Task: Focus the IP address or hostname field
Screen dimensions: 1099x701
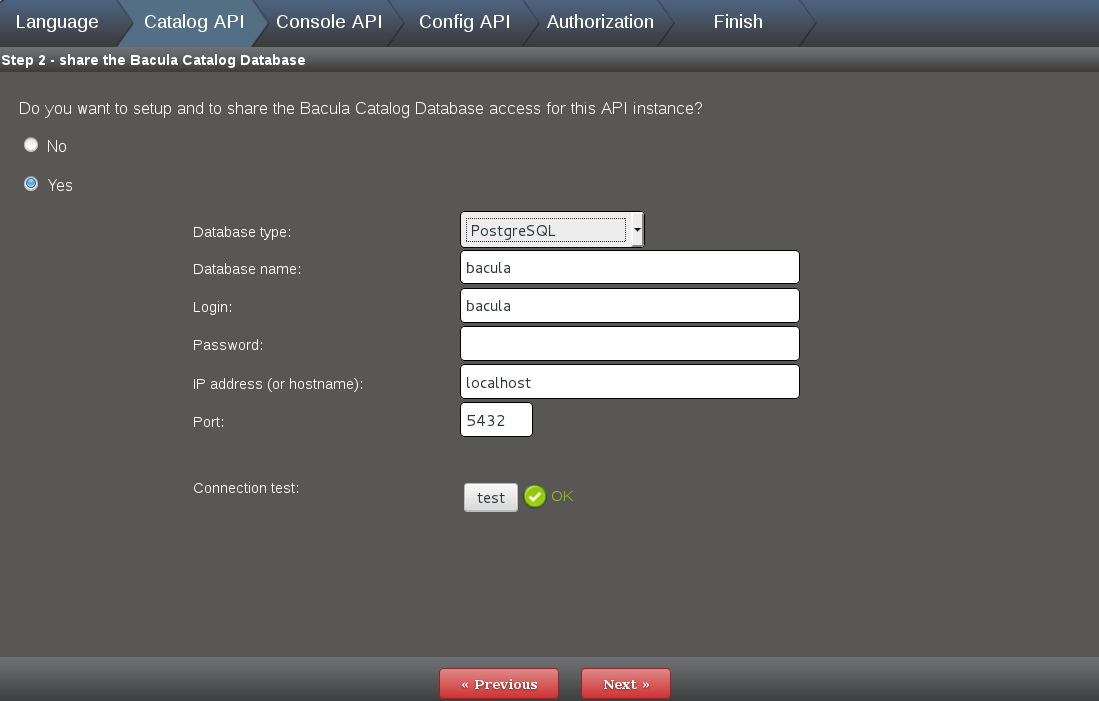Action: (x=629, y=381)
